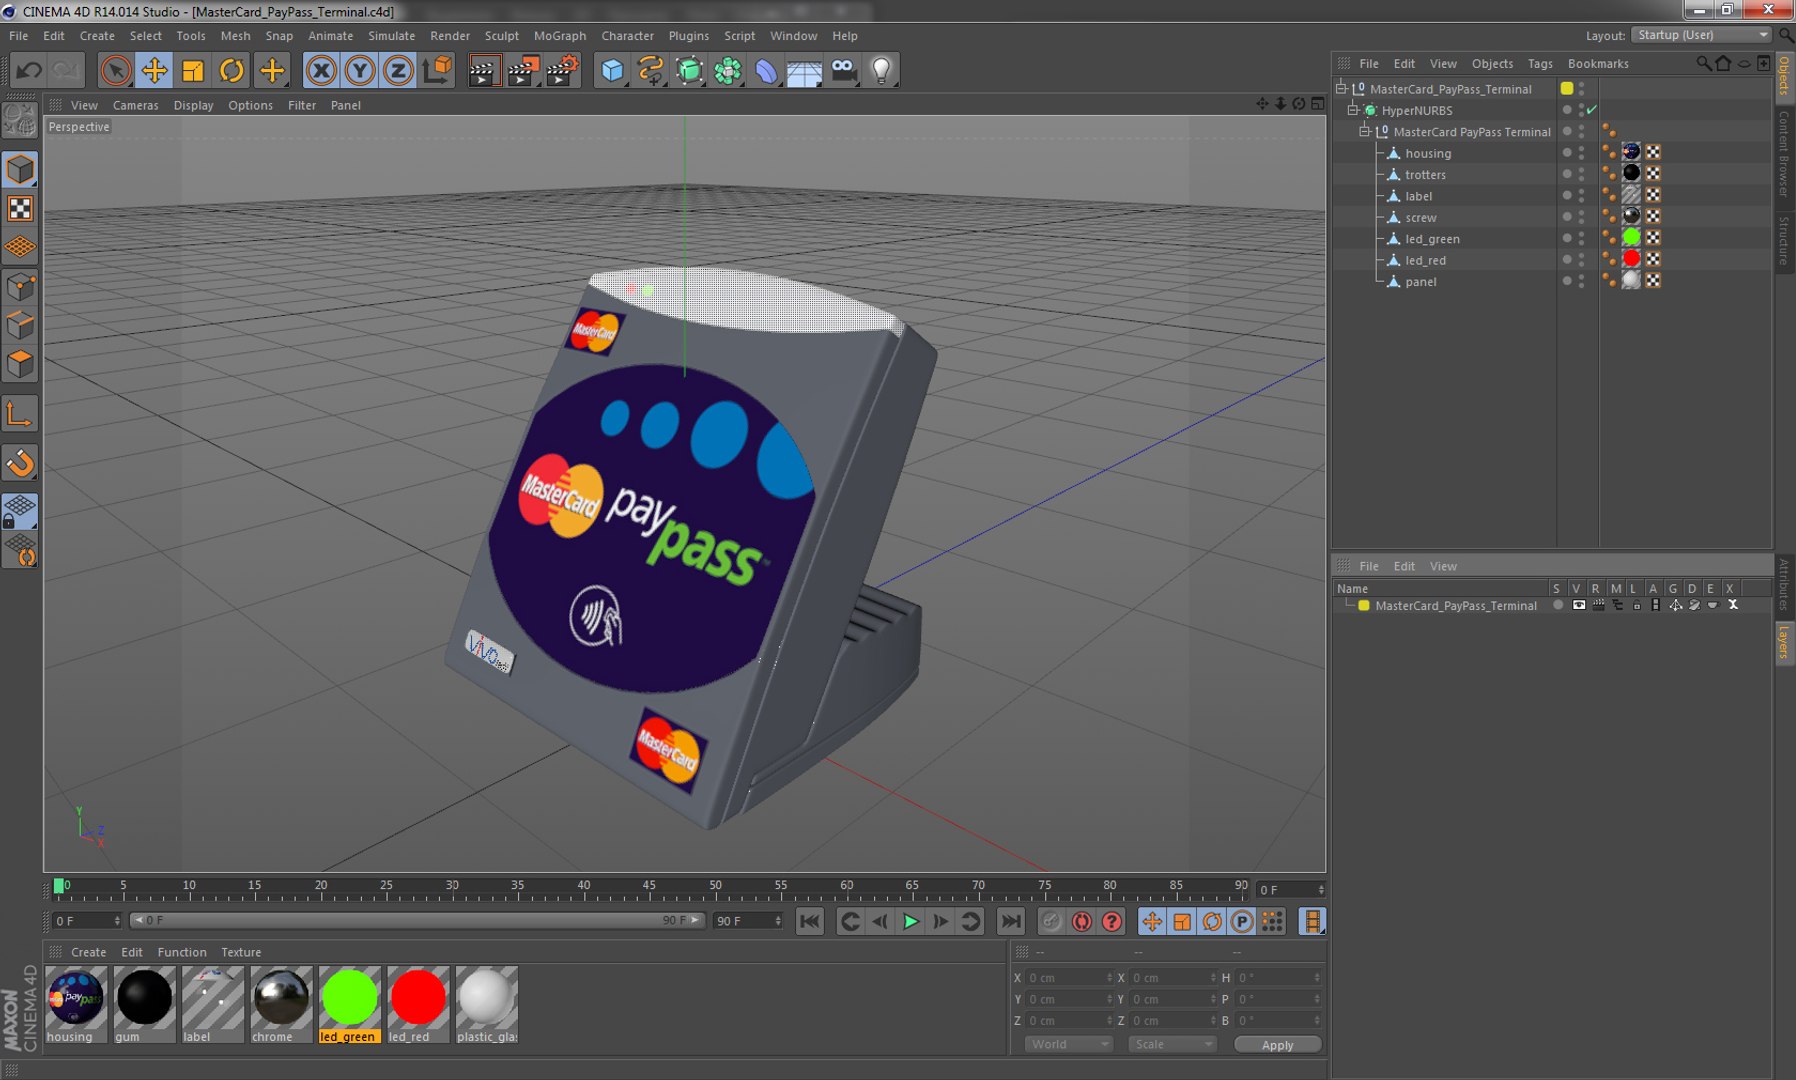The height and width of the screenshot is (1080, 1796).
Task: Select the led_red material swatch
Action: pos(418,1004)
